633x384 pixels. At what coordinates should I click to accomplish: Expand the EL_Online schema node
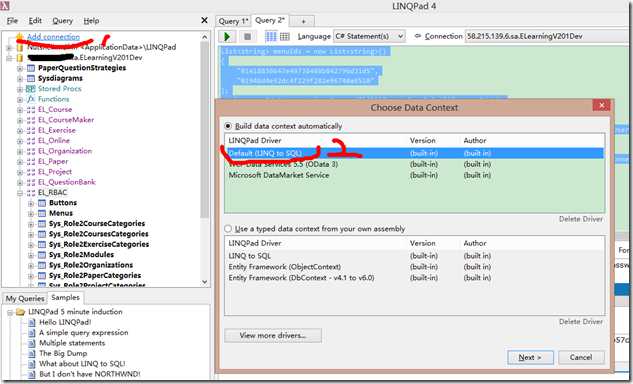[x=19, y=141]
